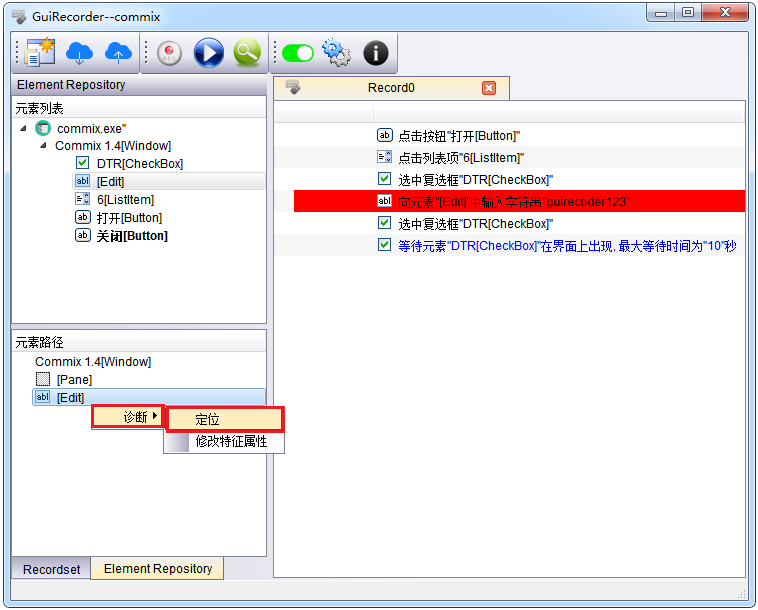Select the Record0 tab
758x610 pixels.
[x=391, y=88]
